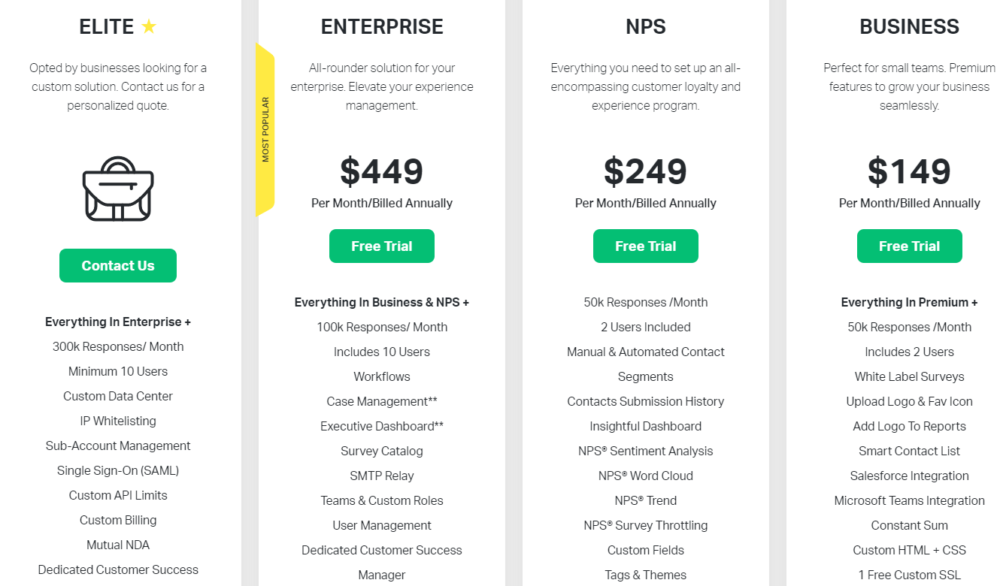Click the yellow star beside ELITE
The width and height of the screenshot is (1000, 586).
click(149, 26)
